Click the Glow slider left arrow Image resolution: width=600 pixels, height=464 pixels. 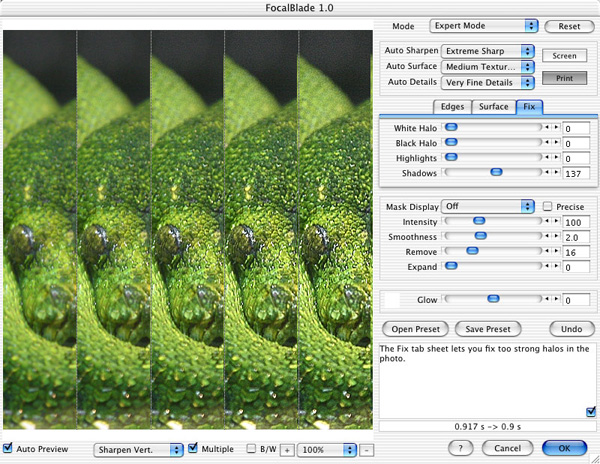tap(546, 299)
